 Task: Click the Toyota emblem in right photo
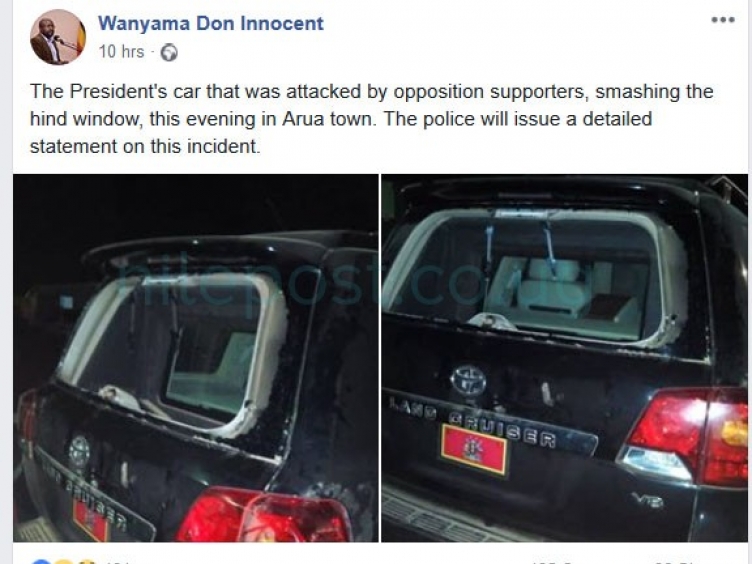[469, 380]
